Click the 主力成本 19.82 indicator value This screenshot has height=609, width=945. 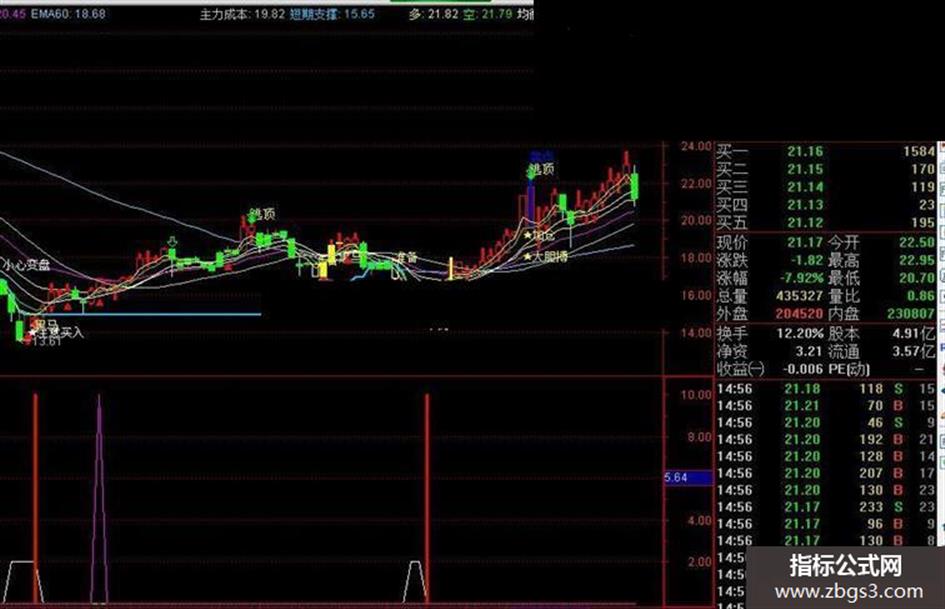click(242, 14)
